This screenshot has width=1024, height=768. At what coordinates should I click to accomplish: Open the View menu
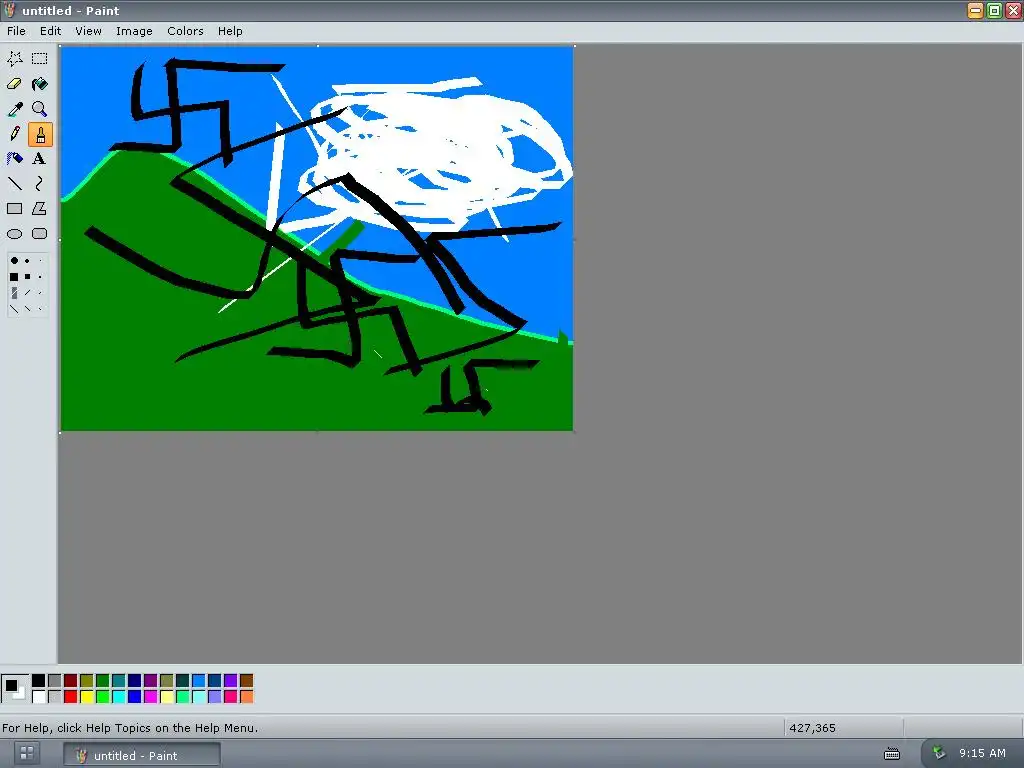coord(88,31)
